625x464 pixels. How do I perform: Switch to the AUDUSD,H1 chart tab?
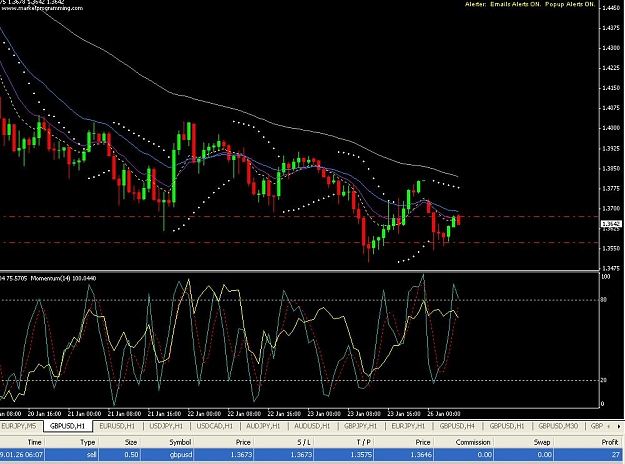pyautogui.click(x=312, y=426)
